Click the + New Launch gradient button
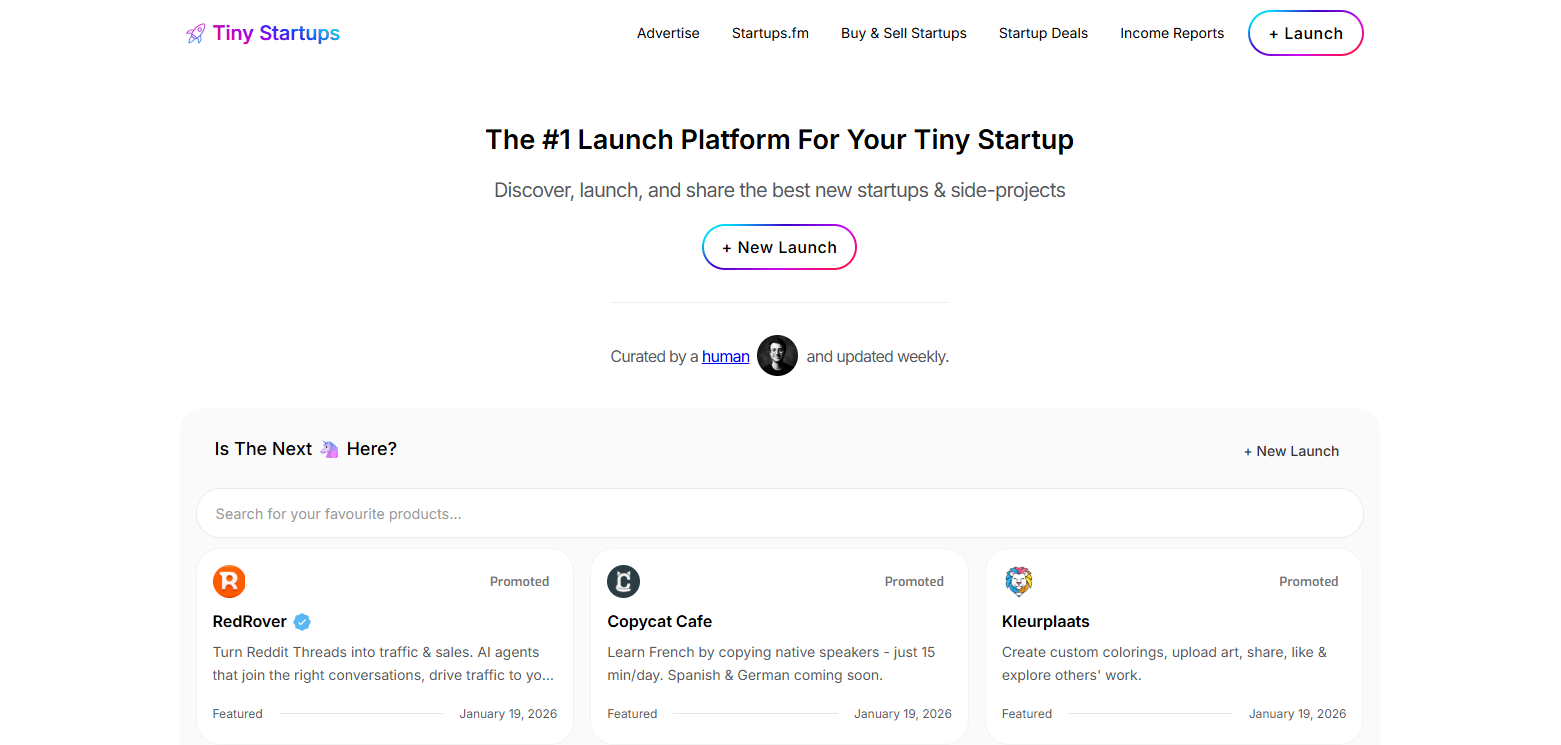This screenshot has height=745, width=1561. point(779,247)
